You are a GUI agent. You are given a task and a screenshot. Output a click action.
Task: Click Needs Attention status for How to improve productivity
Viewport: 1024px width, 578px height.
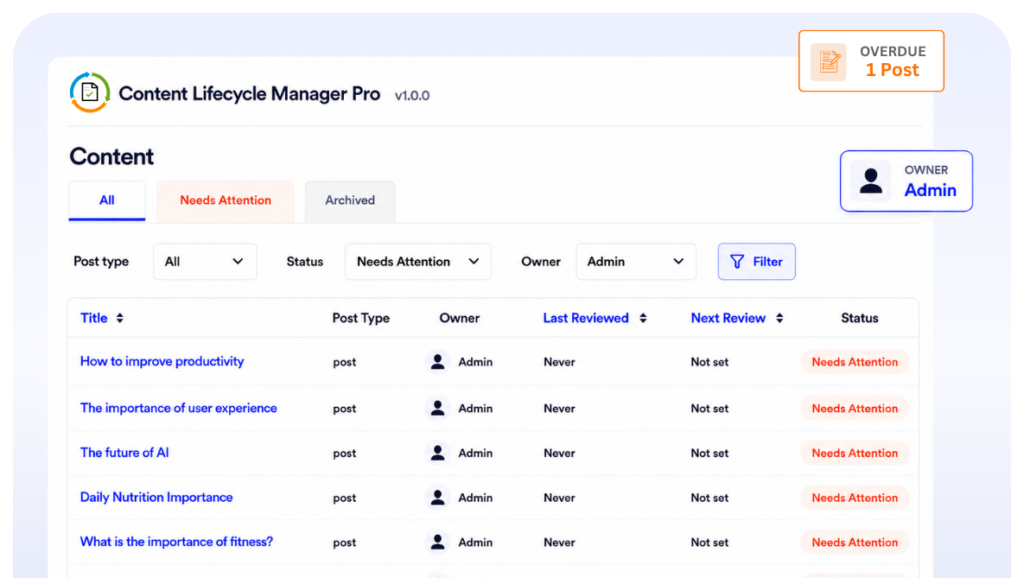coord(854,362)
